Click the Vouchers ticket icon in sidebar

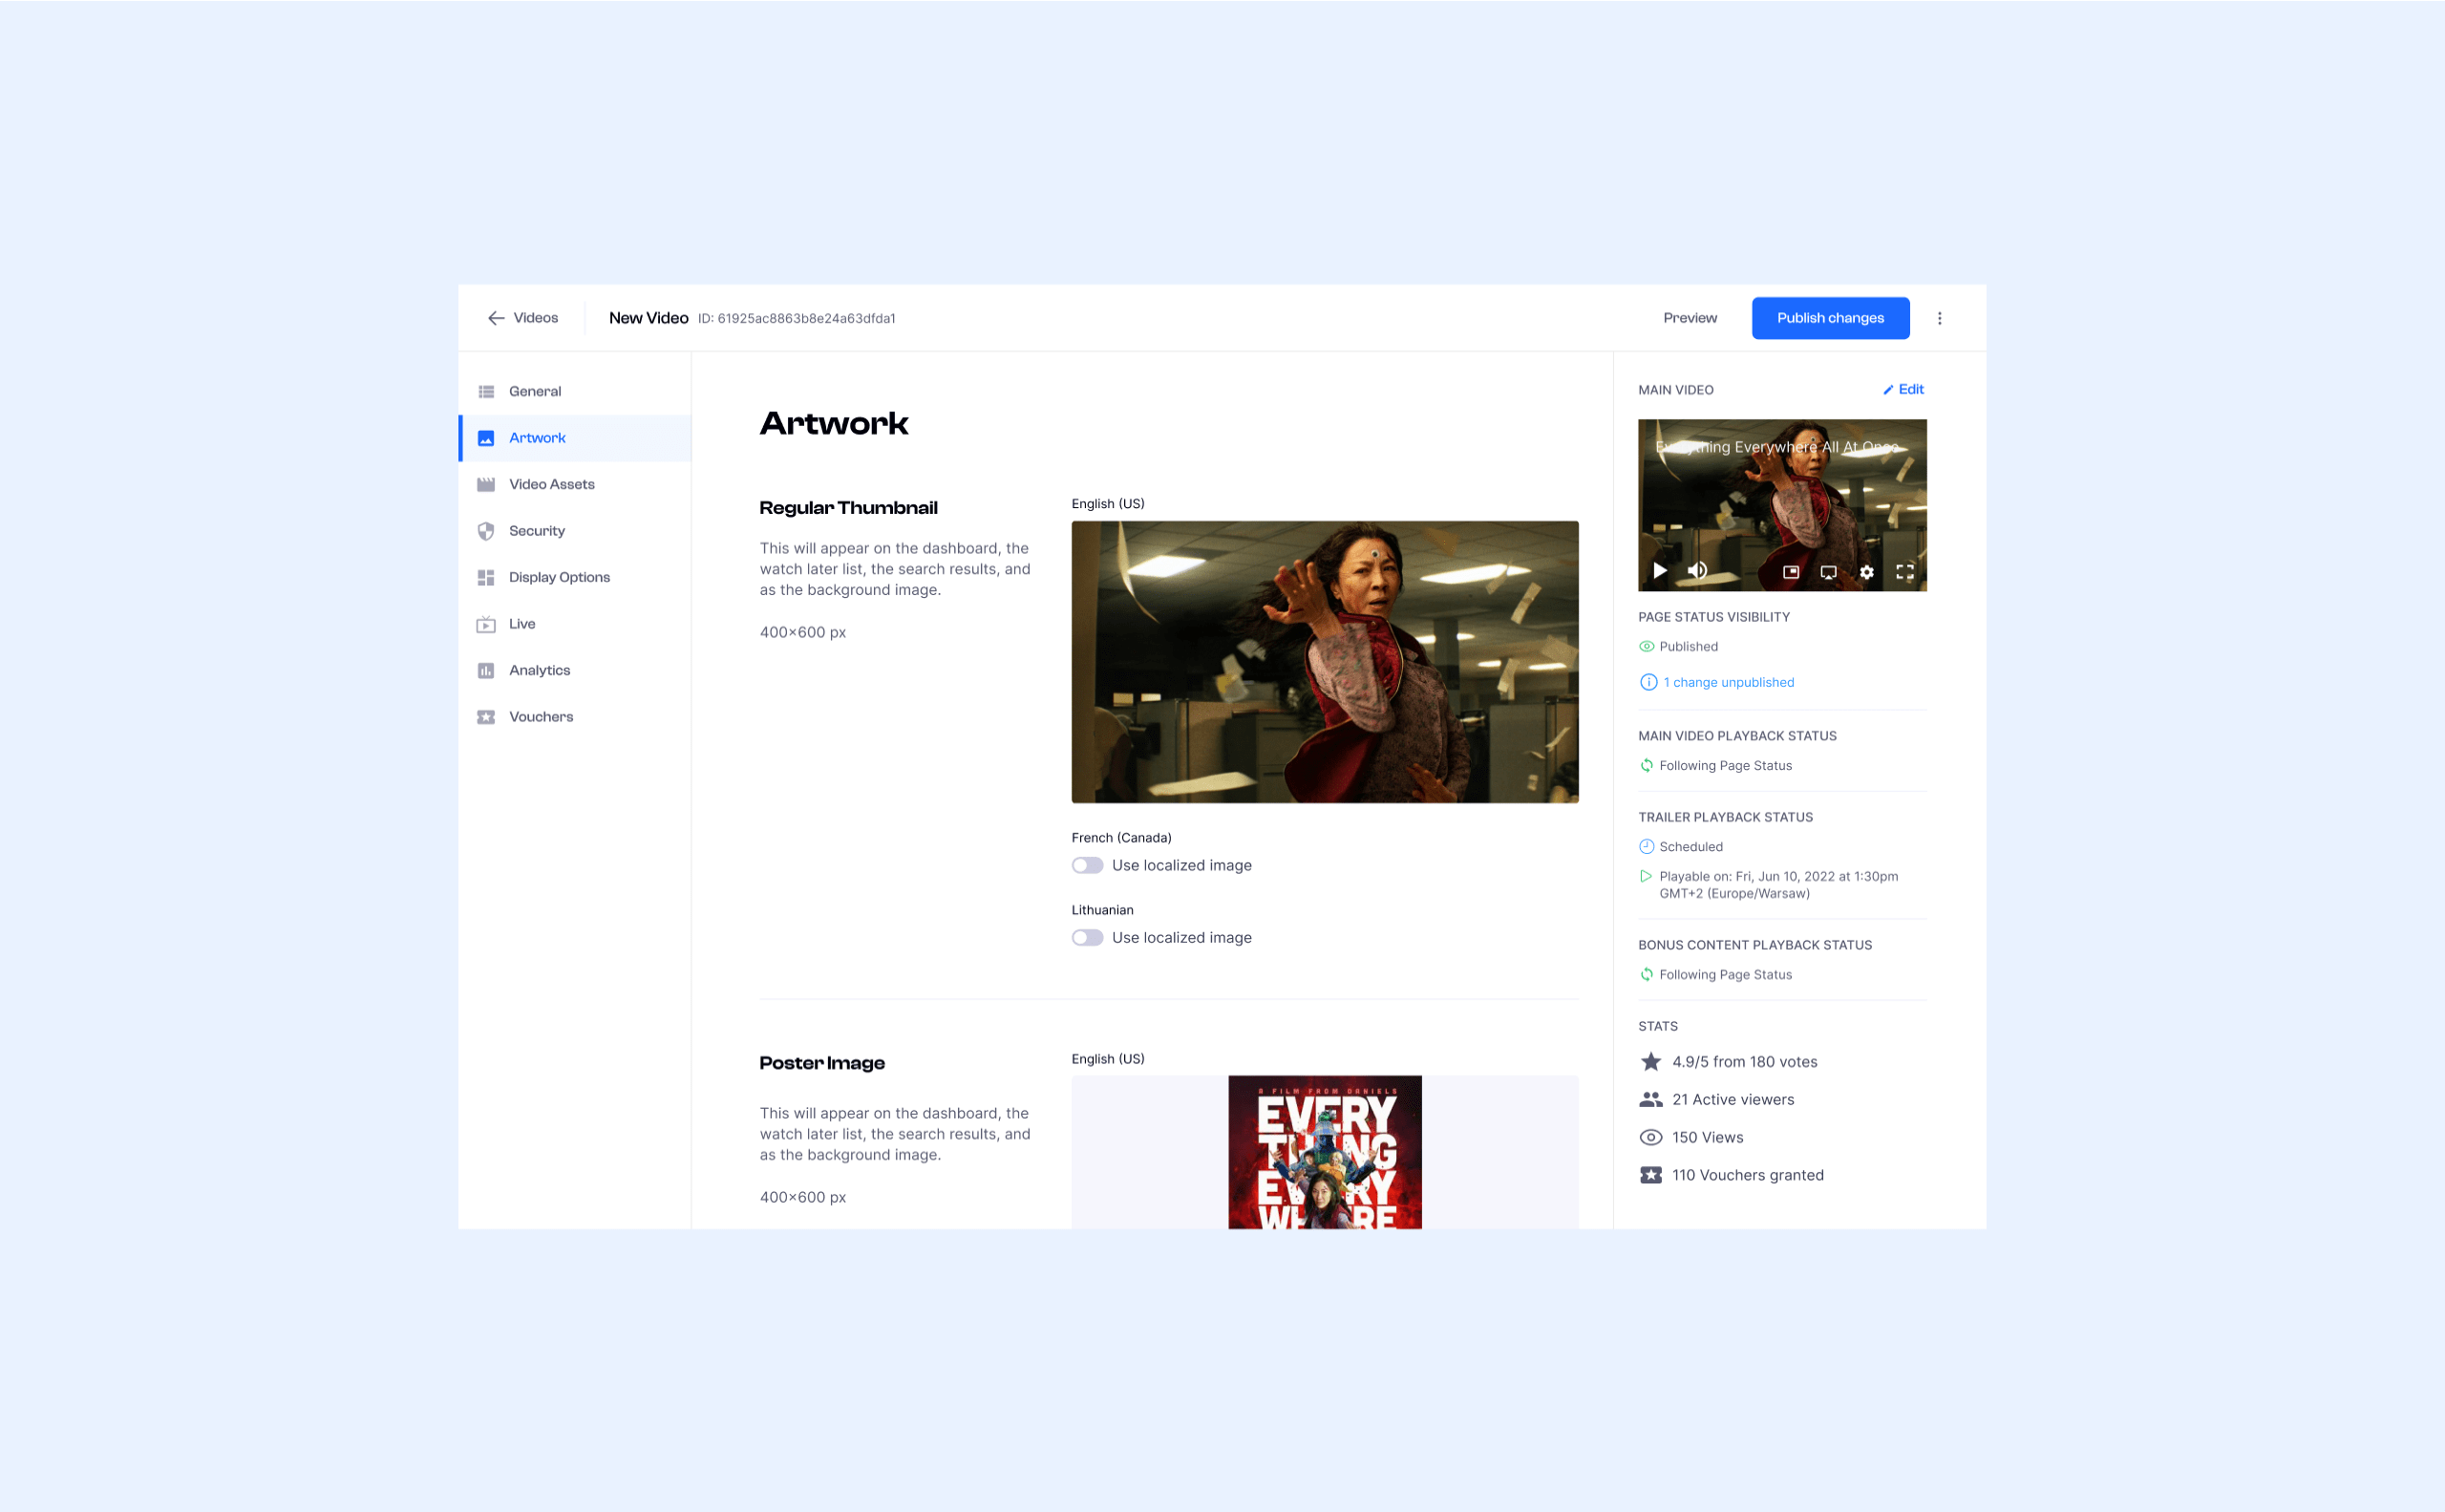486,717
